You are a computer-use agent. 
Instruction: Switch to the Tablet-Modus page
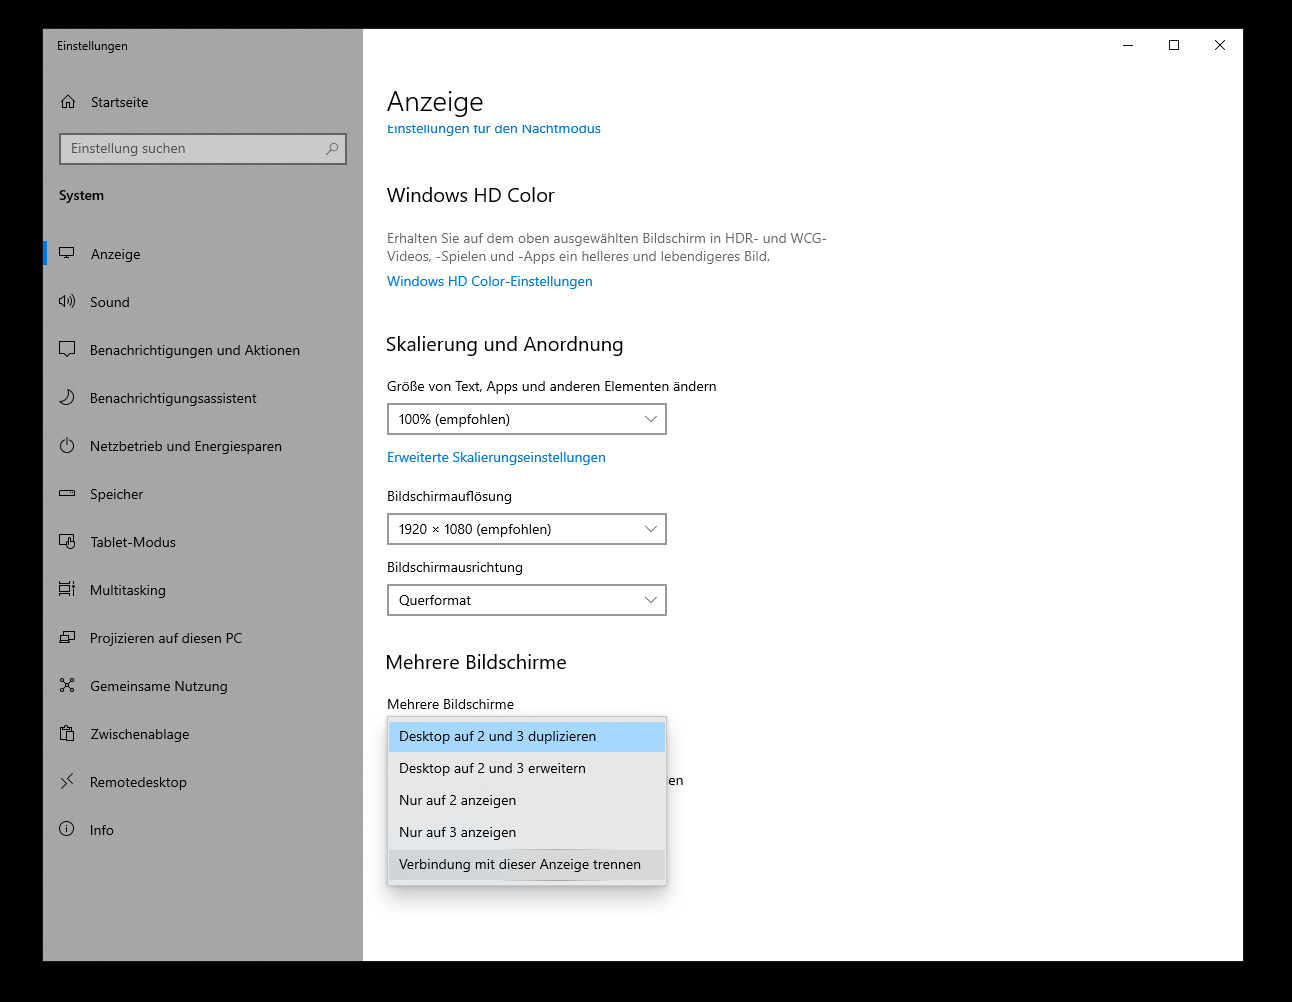pyautogui.click(x=203, y=542)
